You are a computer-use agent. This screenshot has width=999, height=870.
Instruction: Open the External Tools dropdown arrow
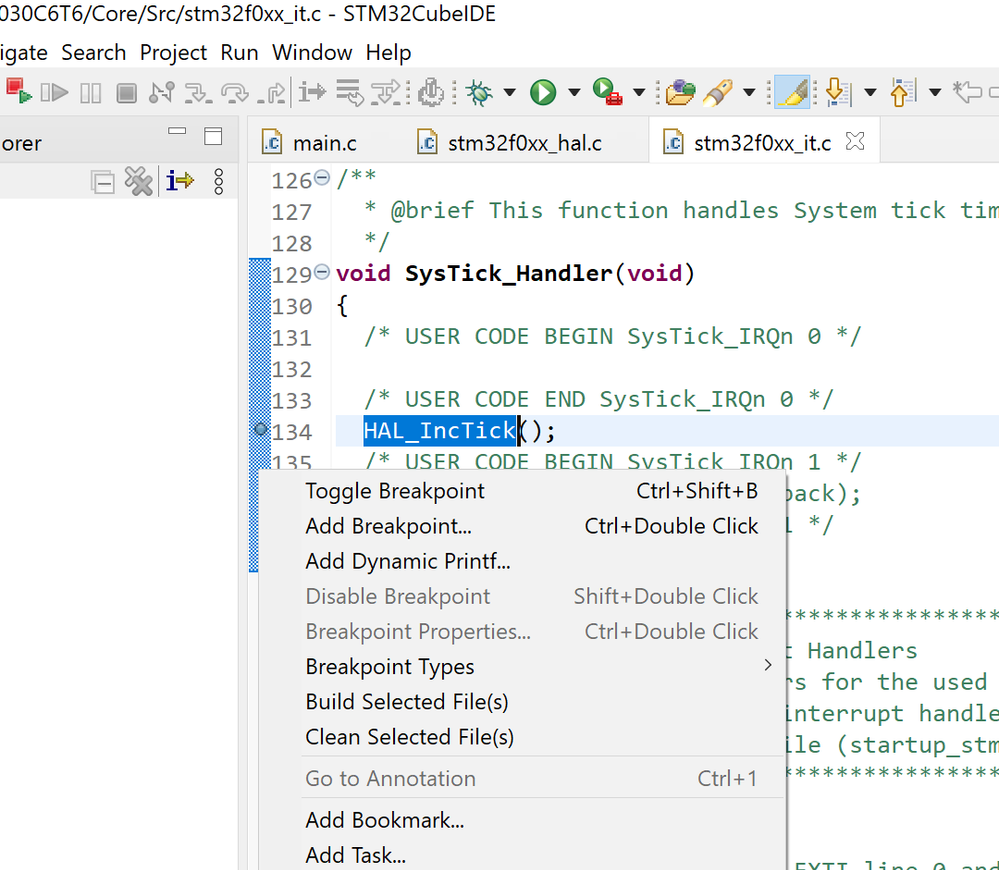(x=639, y=93)
